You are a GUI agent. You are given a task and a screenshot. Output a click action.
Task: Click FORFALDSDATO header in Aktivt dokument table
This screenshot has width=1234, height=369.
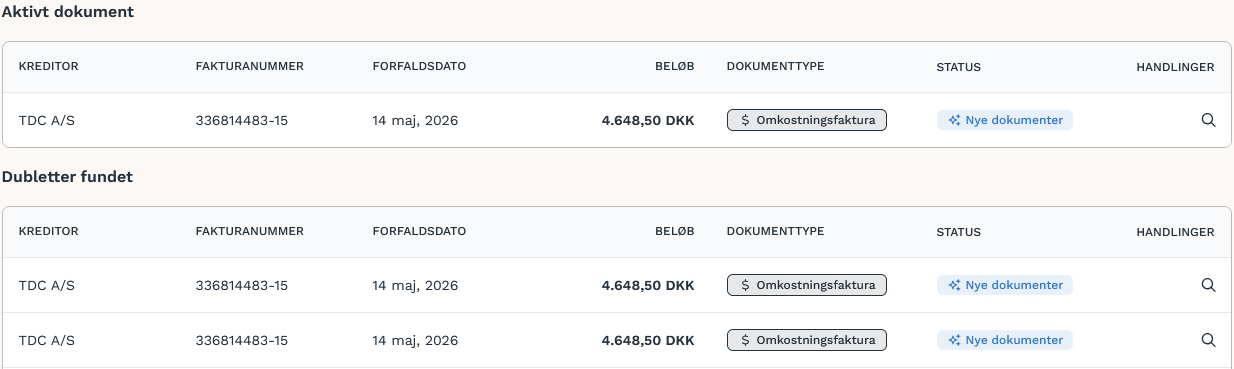pos(419,67)
